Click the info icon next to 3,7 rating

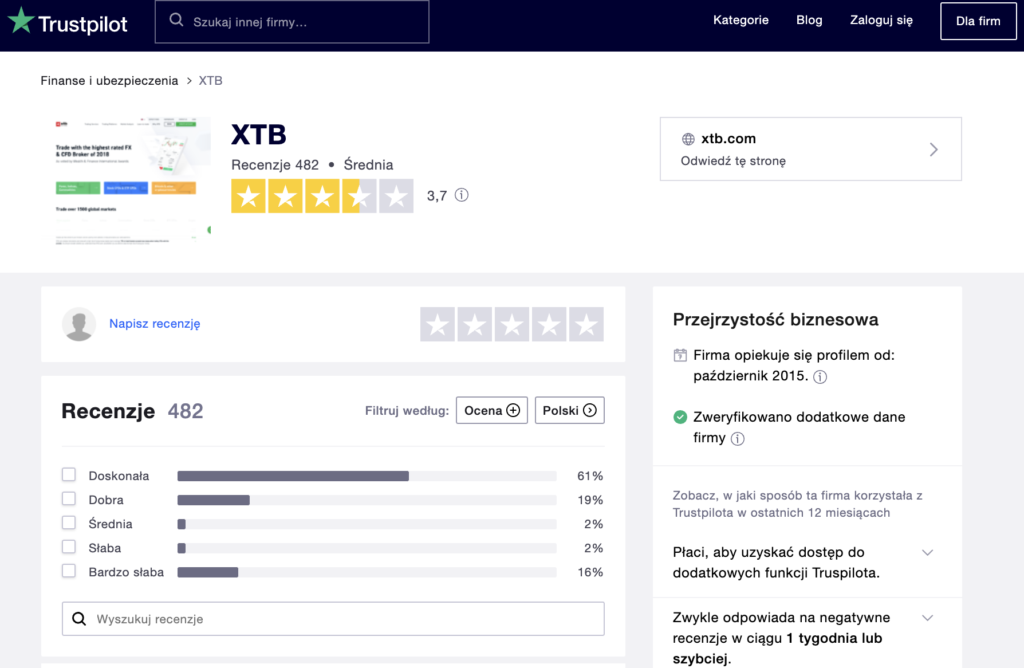pos(462,195)
